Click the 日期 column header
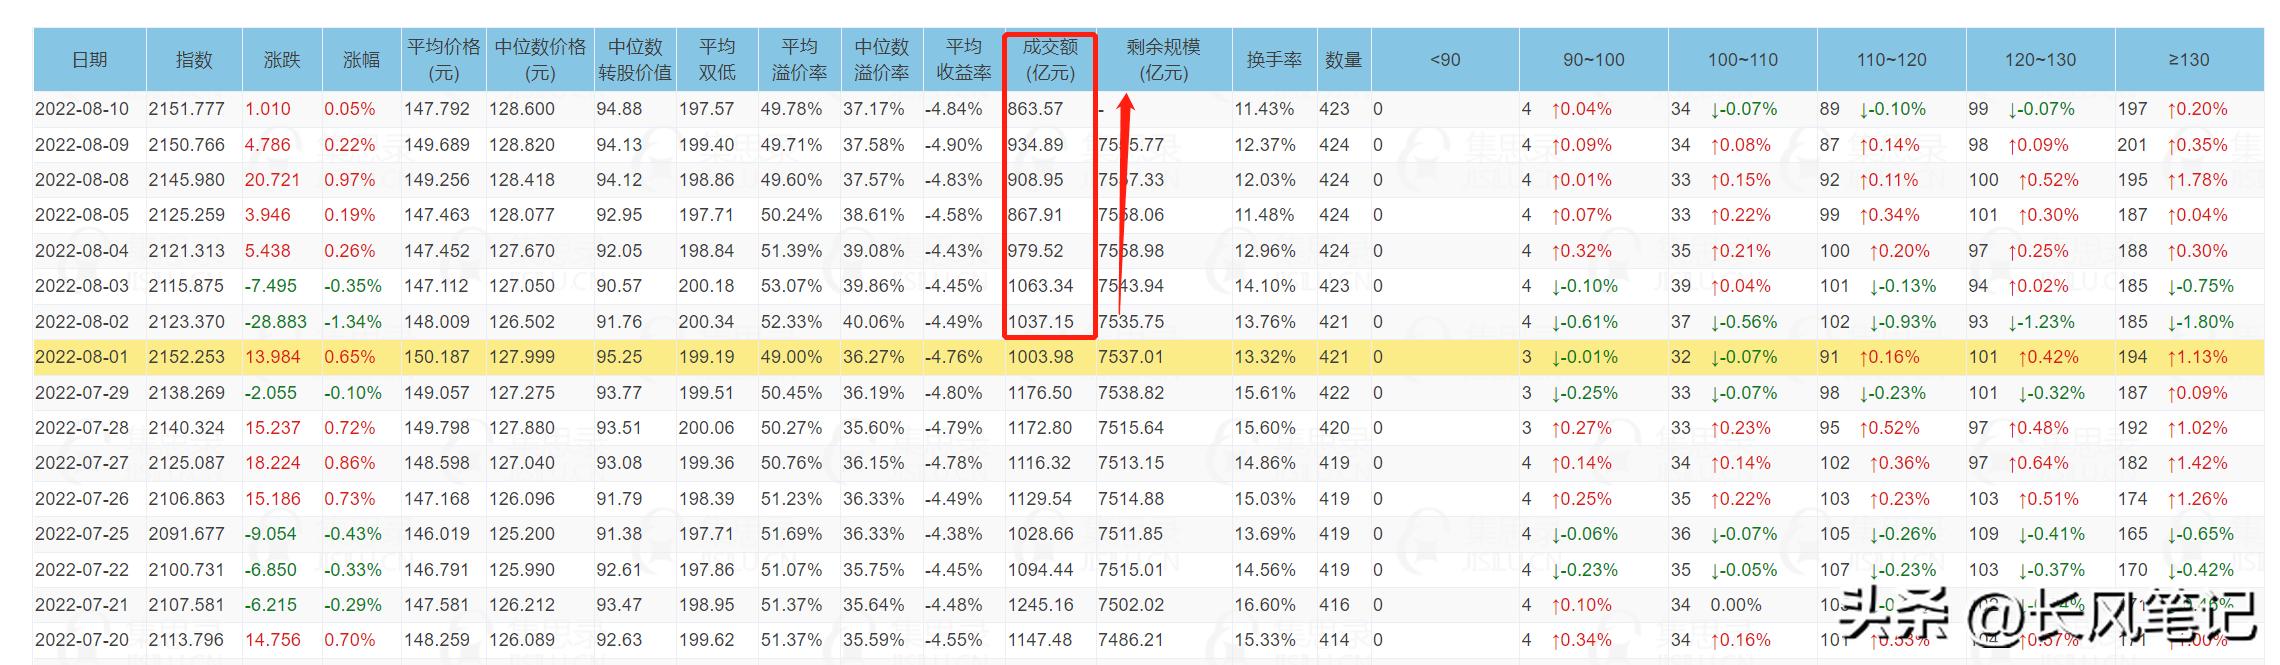Screen dimensions: 2280x665 coord(90,60)
